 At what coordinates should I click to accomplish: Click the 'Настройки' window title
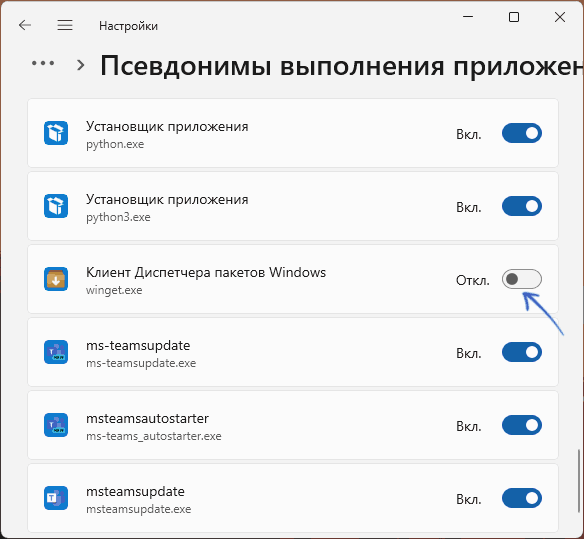pyautogui.click(x=128, y=26)
